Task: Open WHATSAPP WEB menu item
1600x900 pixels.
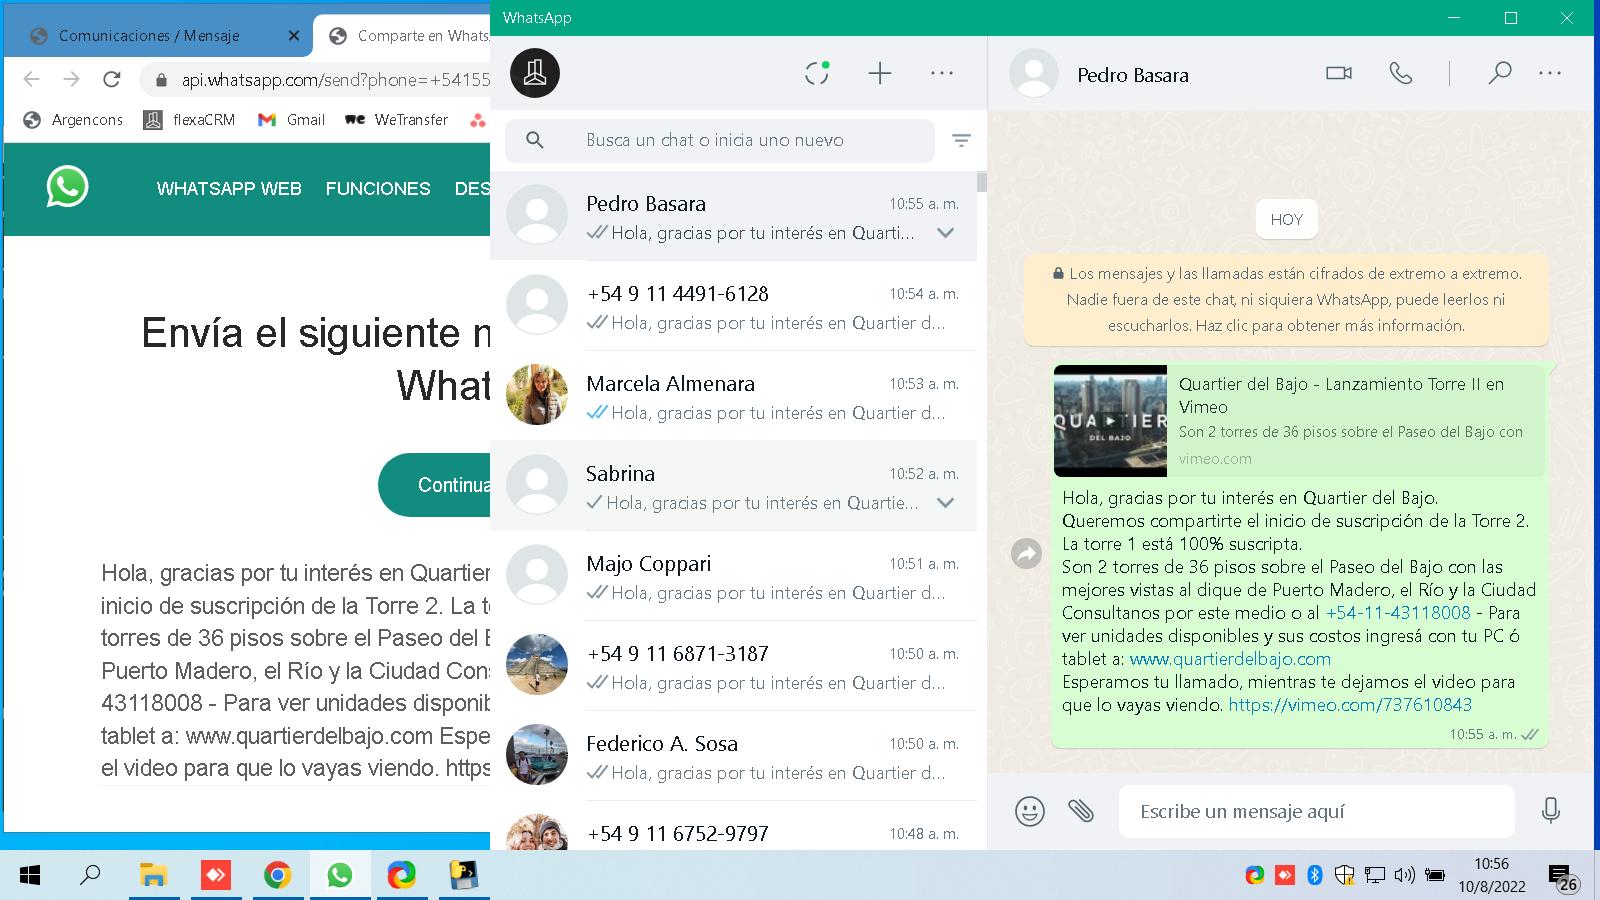Action: click(229, 188)
